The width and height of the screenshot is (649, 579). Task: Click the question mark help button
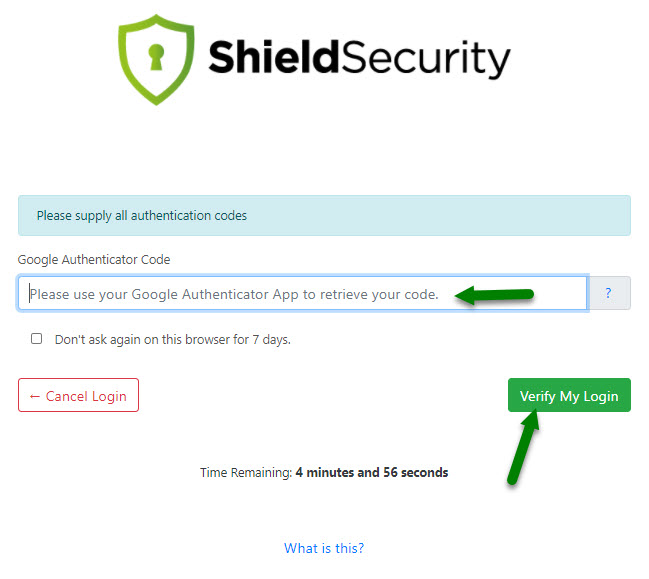(x=610, y=294)
